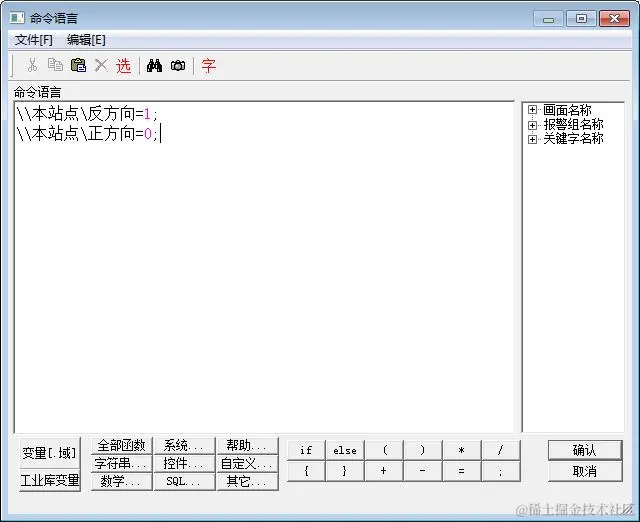Click the camera-shaped toolbar icon
This screenshot has height=522, width=640.
click(178, 65)
